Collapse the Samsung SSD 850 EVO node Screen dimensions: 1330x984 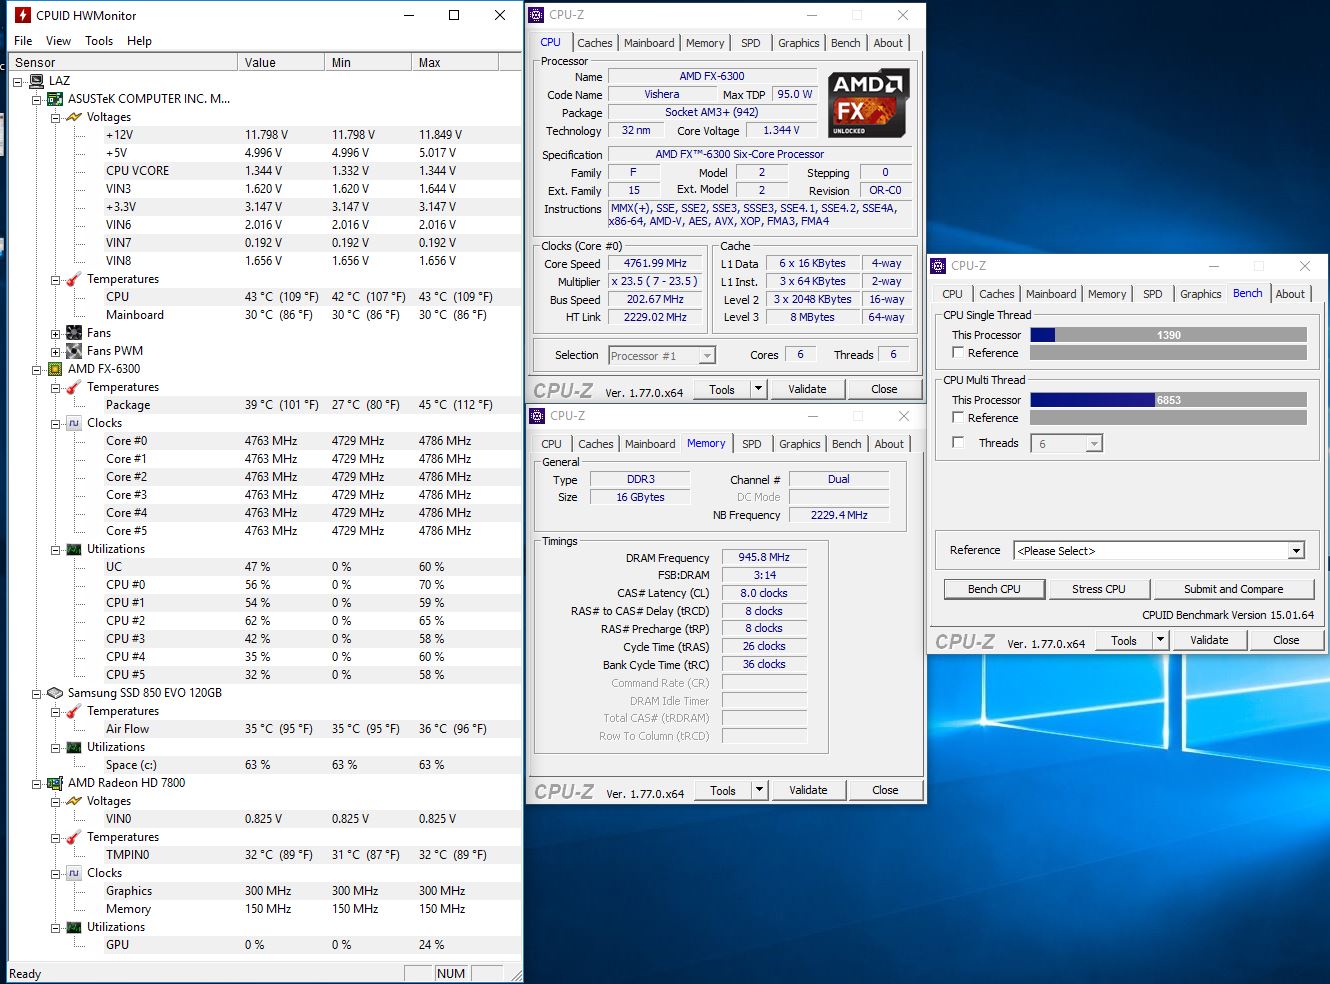point(37,693)
